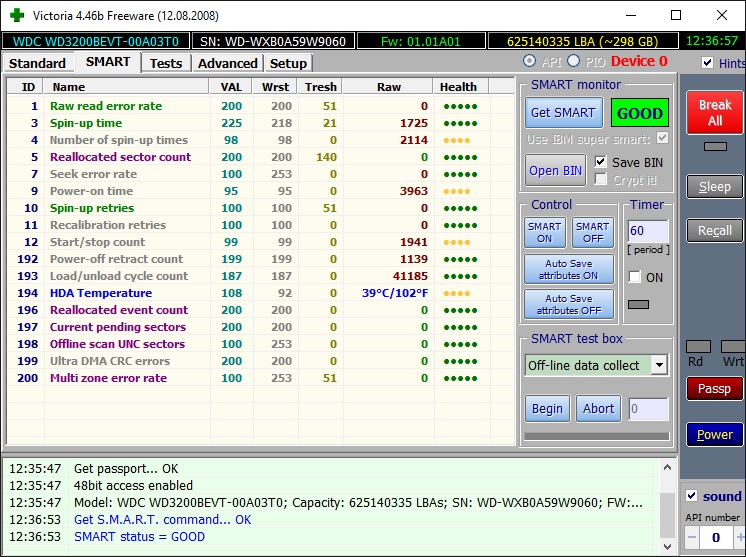
Task: Click the Wrst column header
Action: pyautogui.click(x=275, y=87)
